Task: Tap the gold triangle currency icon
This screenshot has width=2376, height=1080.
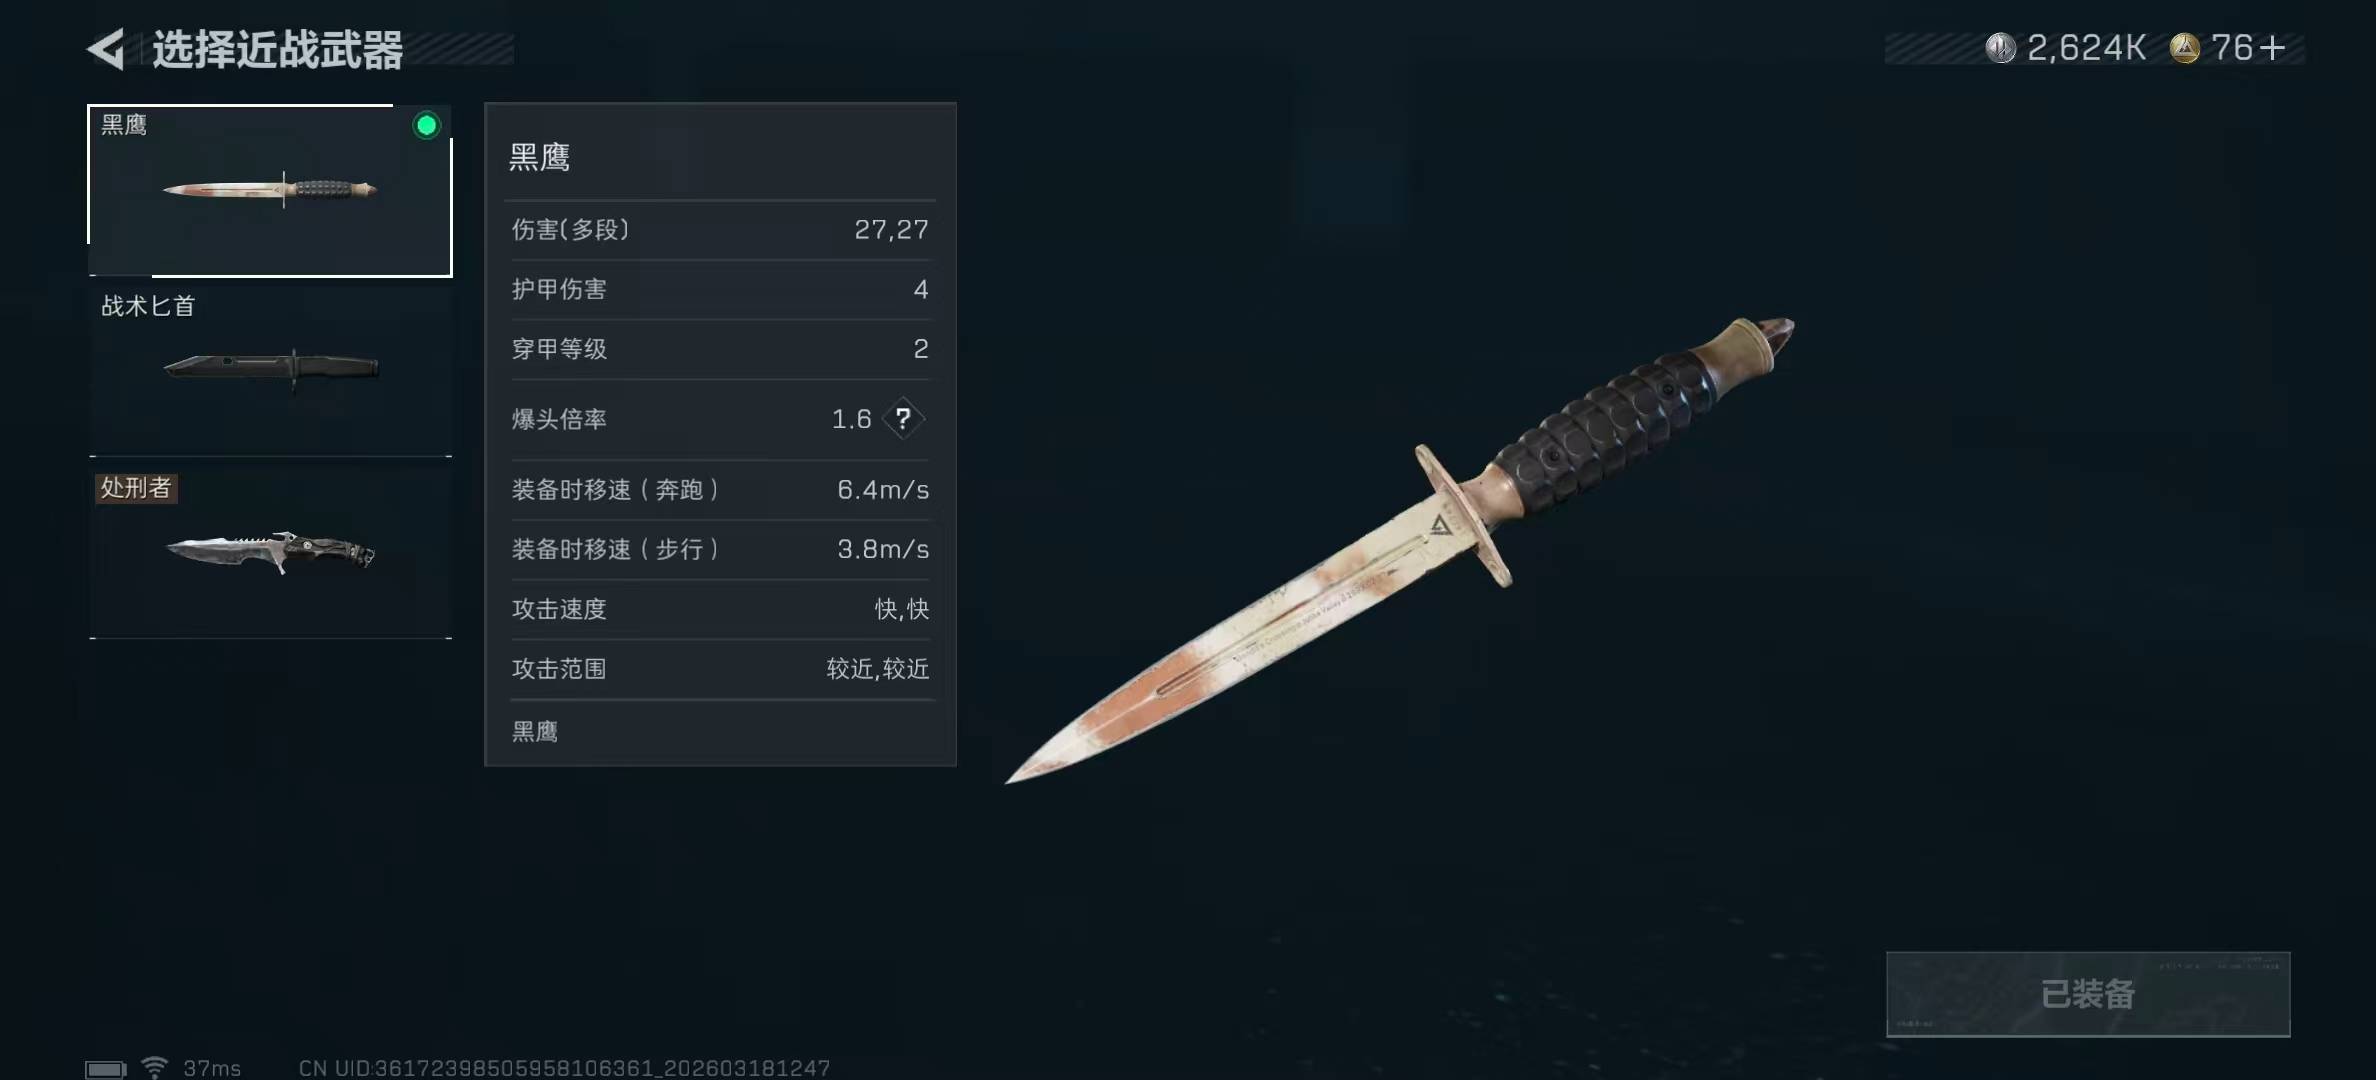Action: tap(2185, 48)
